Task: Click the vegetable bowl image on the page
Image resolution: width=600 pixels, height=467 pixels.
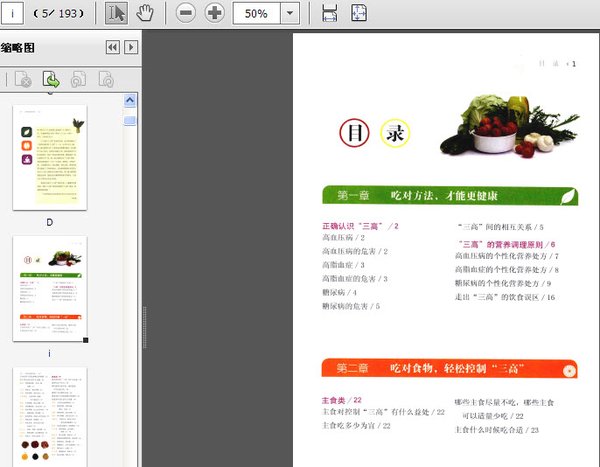Action: (510, 126)
